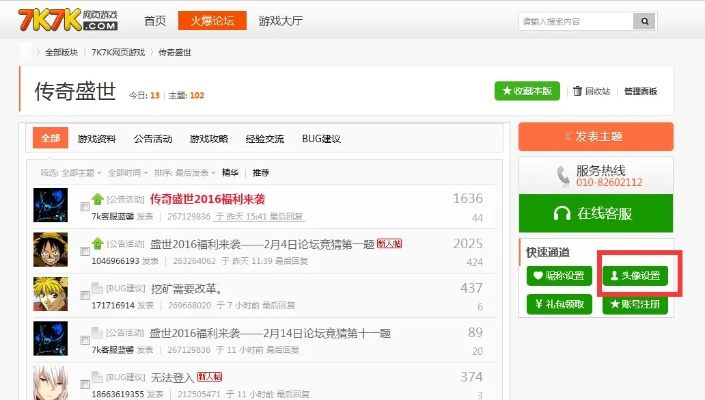Switch to the BUG建议 tab
Image resolution: width=705 pixels, height=400 pixels.
click(x=321, y=139)
